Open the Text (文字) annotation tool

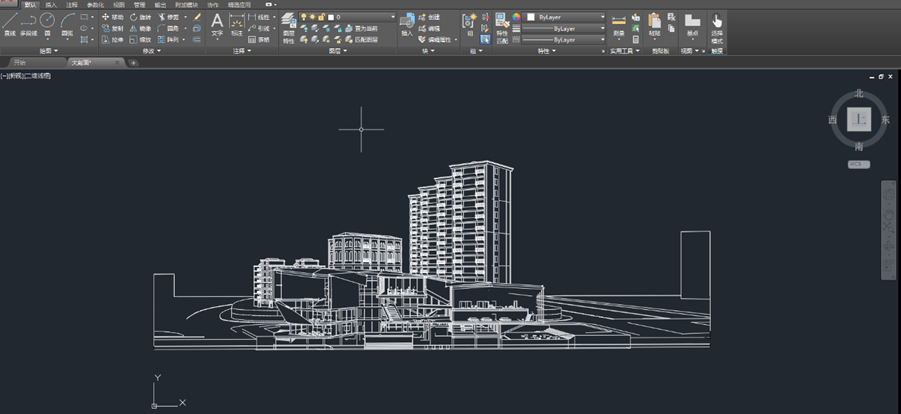point(217,25)
